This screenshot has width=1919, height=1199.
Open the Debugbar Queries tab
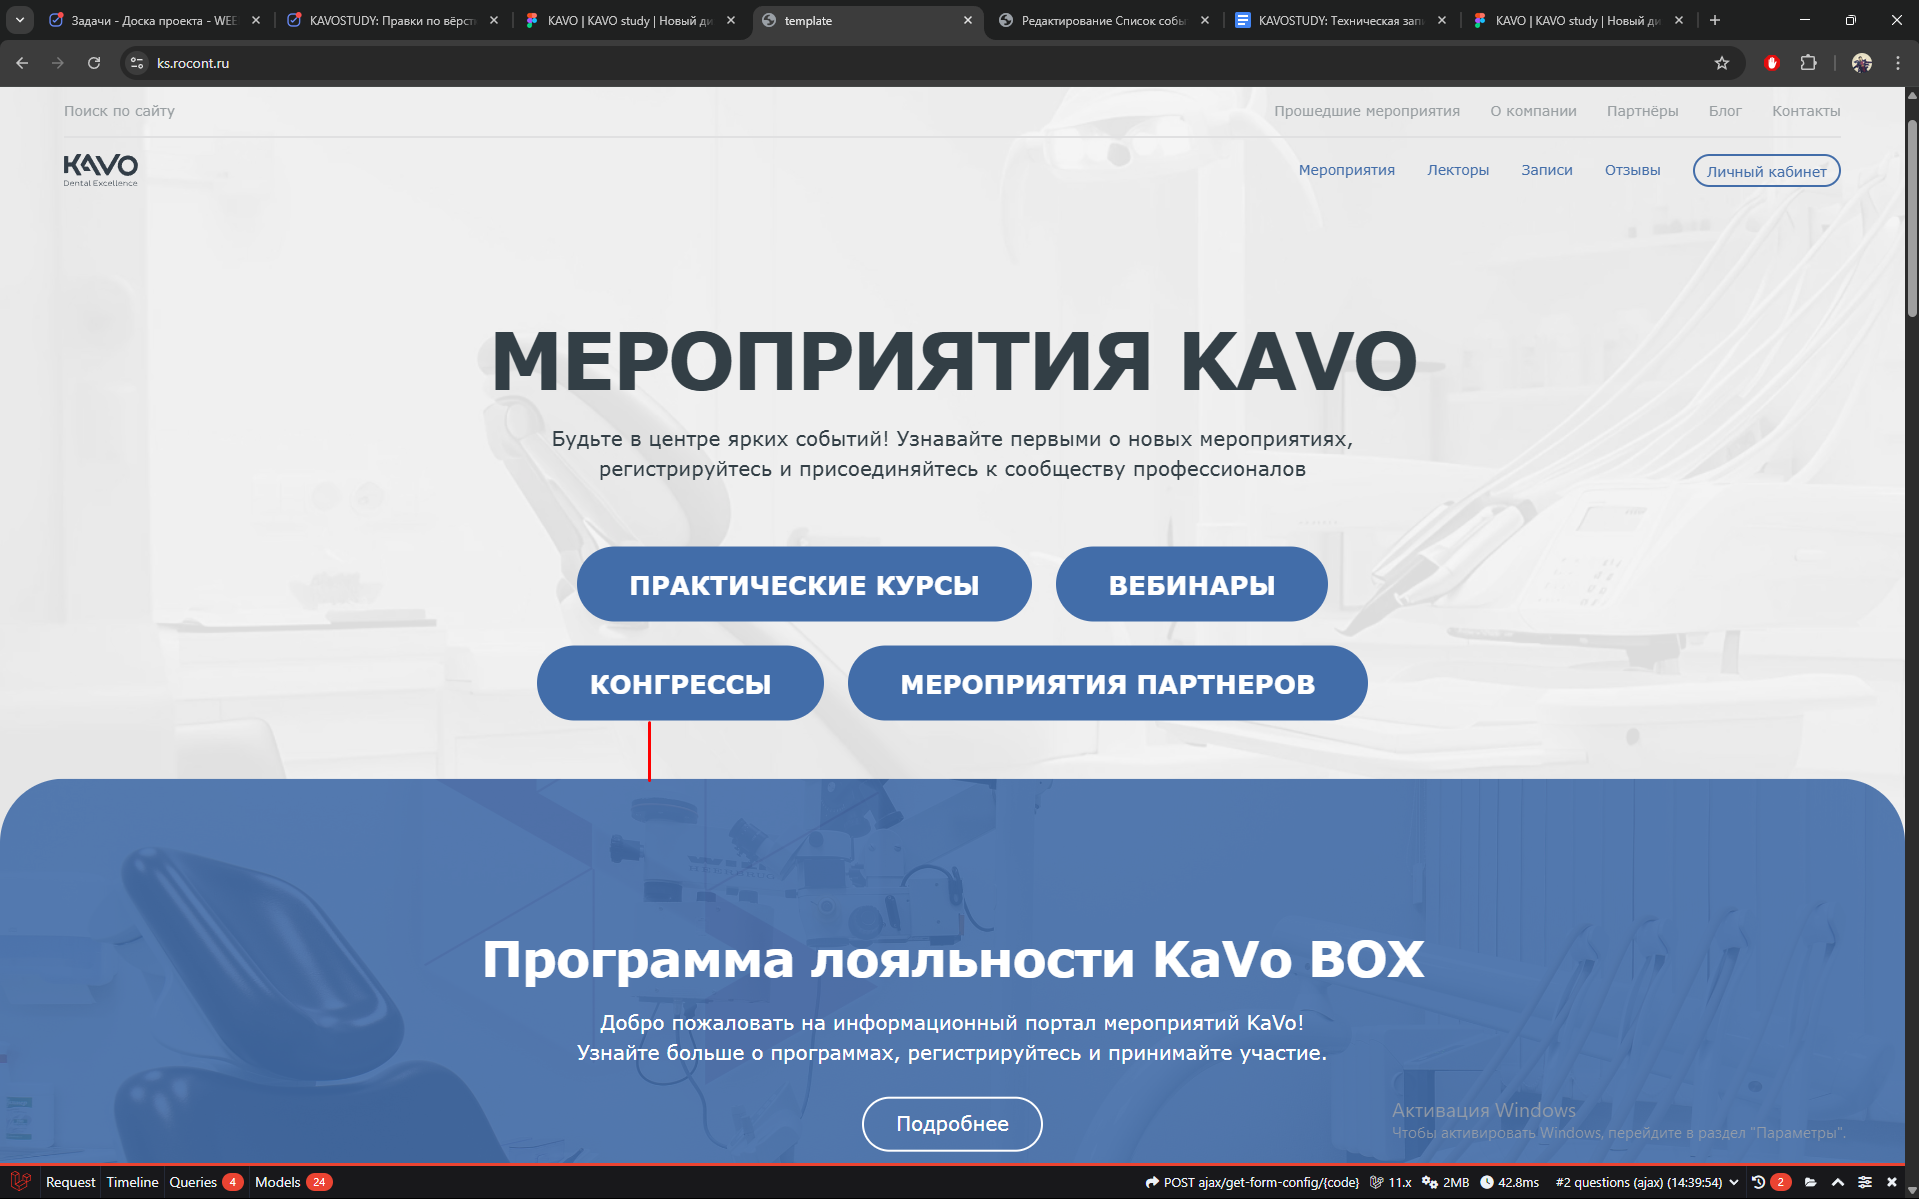pos(205,1182)
